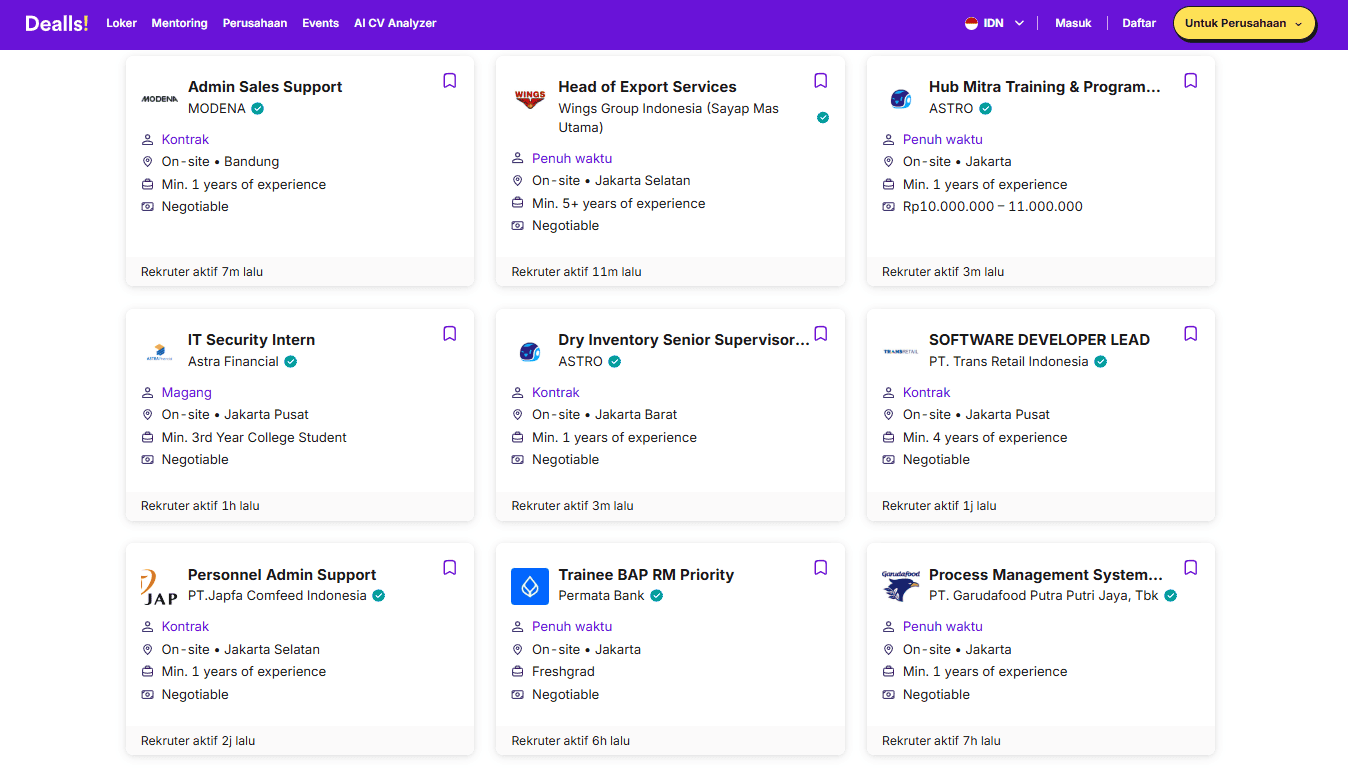Click the Astra Financial verified badge
Screen dimensions: 1348x769
click(291, 362)
